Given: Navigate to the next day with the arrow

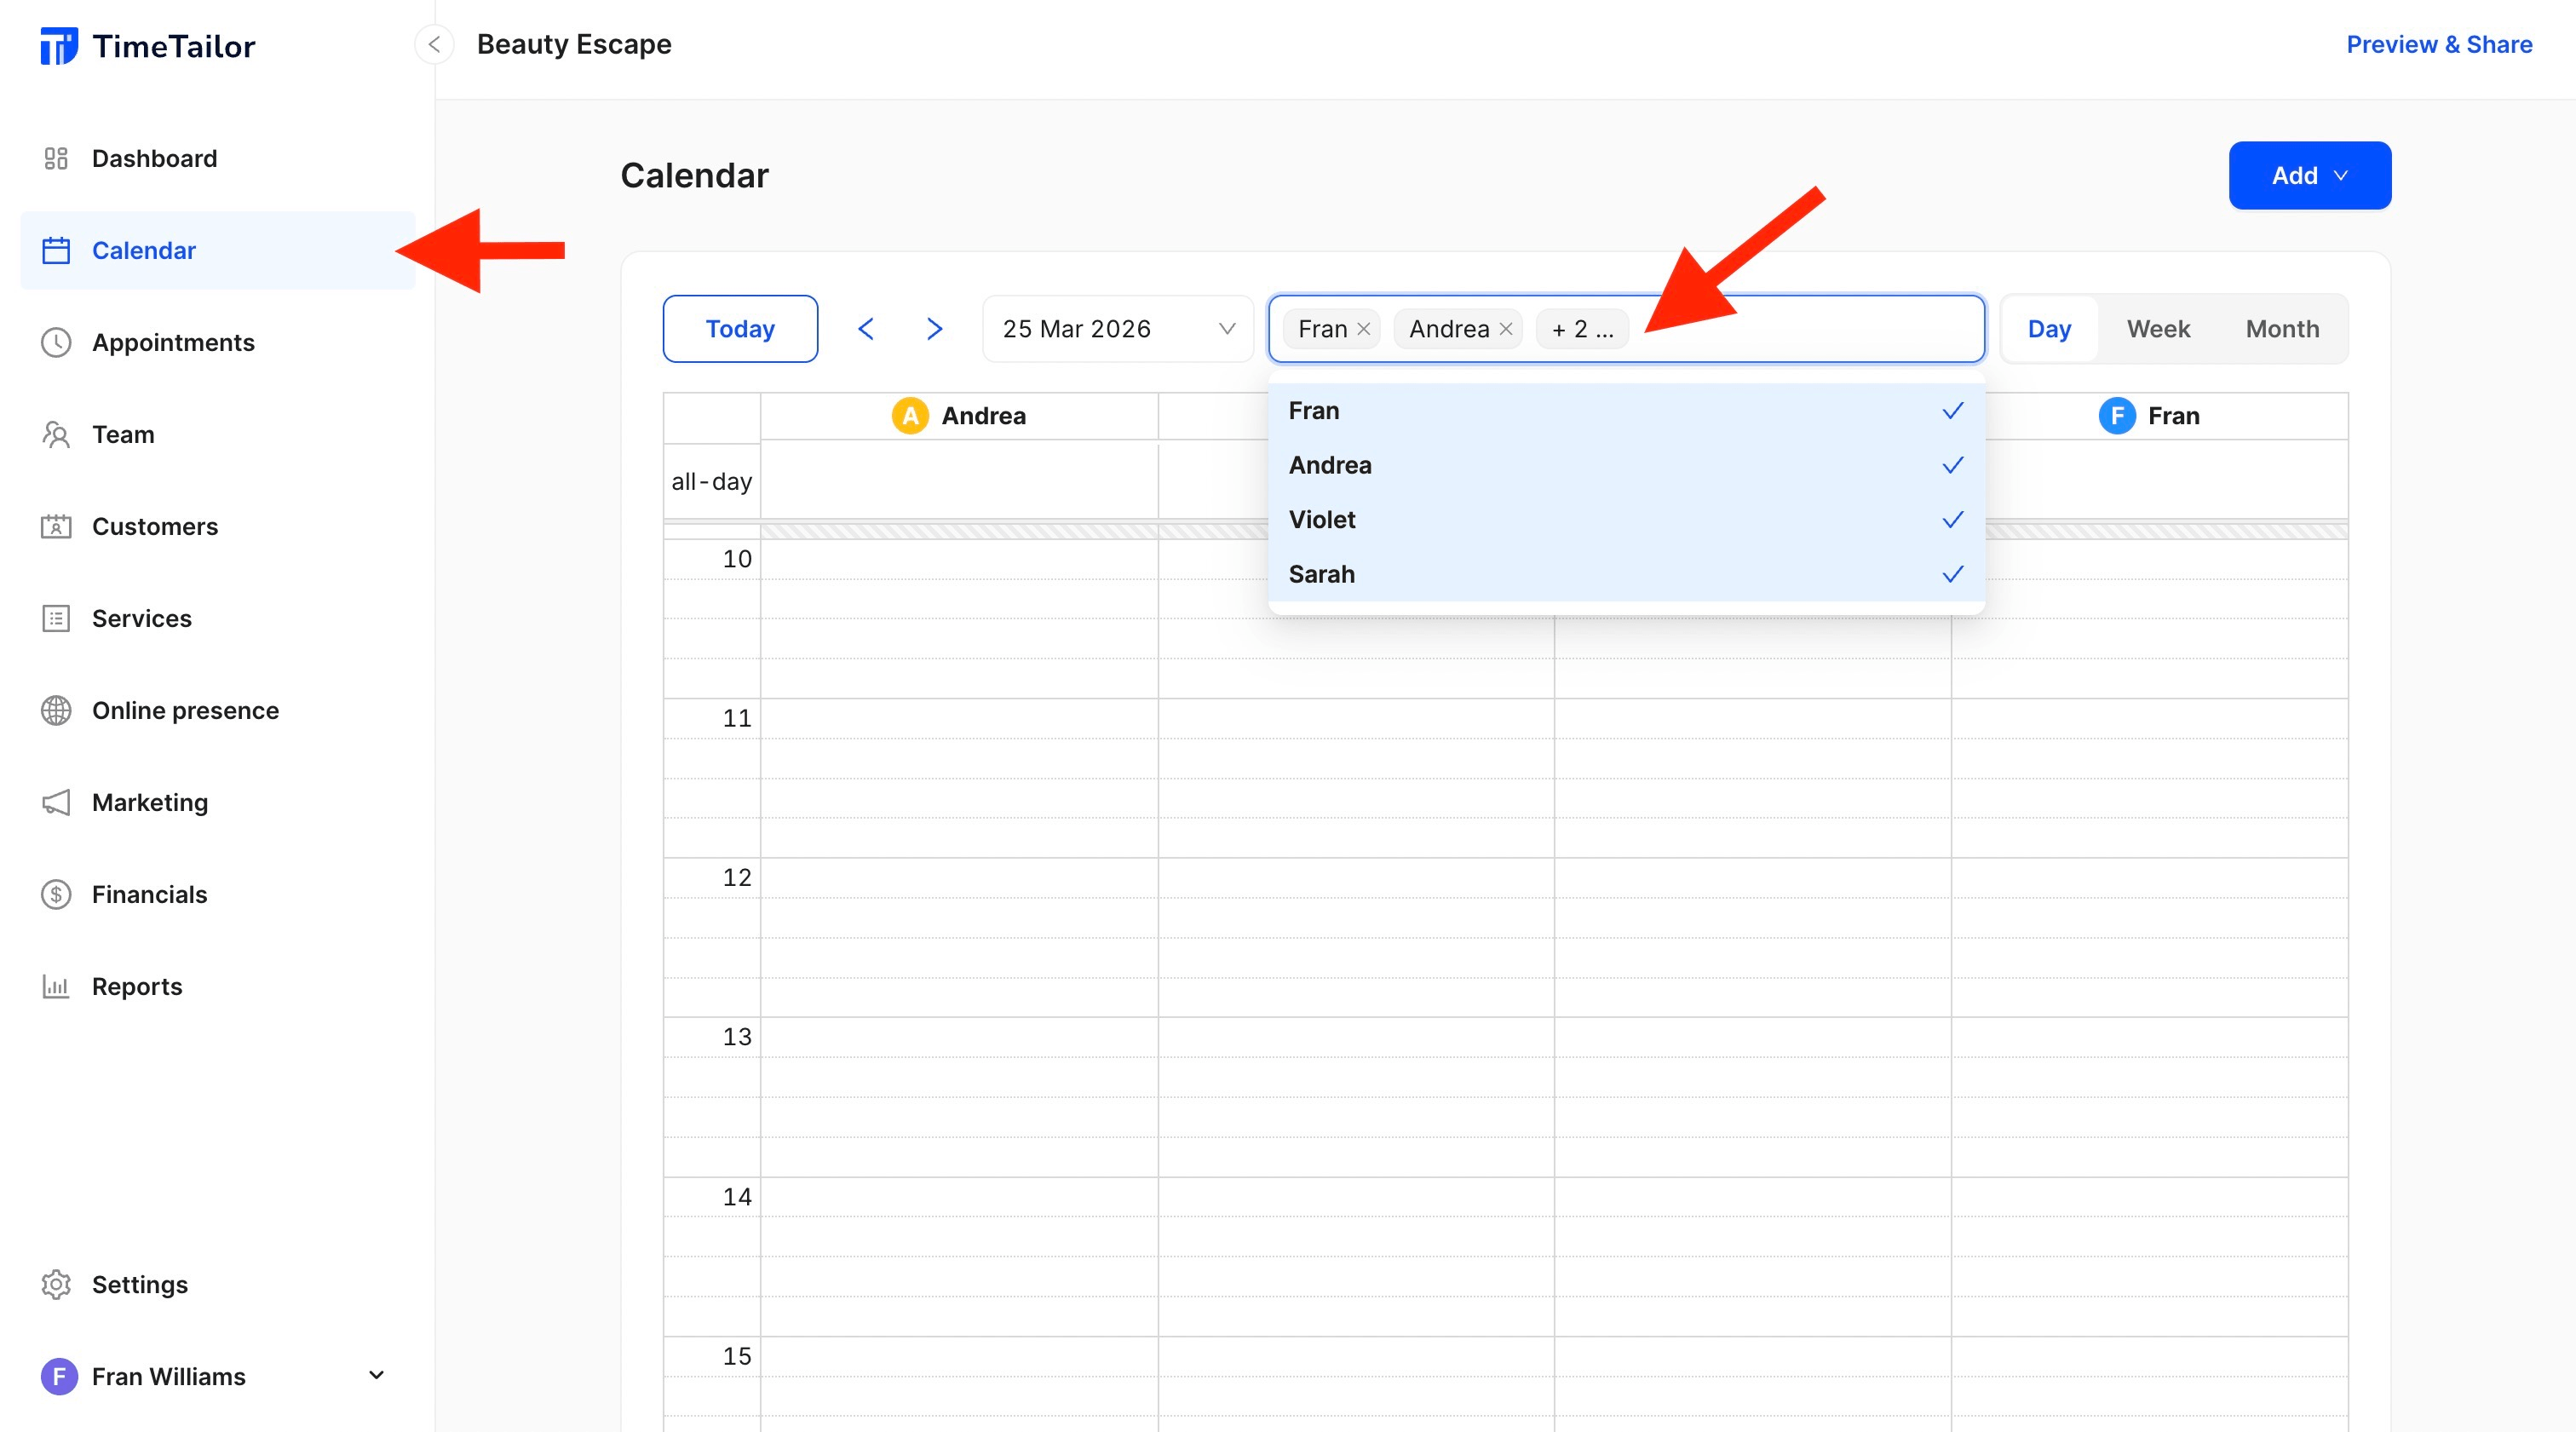Looking at the screenshot, I should coord(934,328).
